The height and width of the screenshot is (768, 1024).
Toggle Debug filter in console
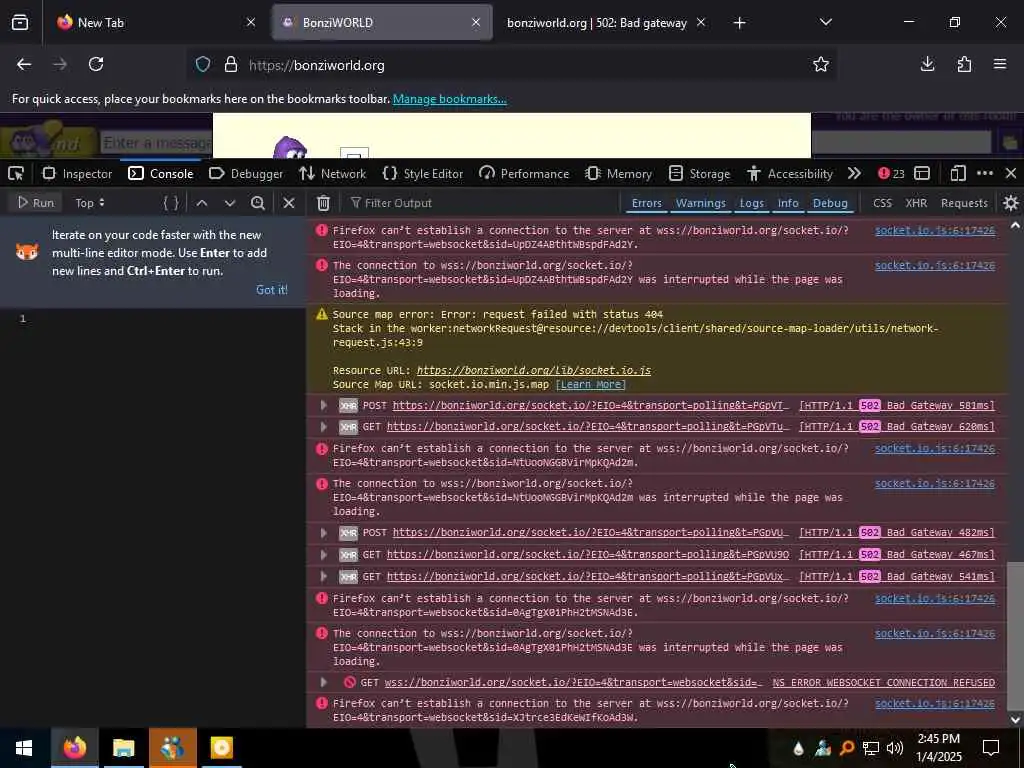830,203
